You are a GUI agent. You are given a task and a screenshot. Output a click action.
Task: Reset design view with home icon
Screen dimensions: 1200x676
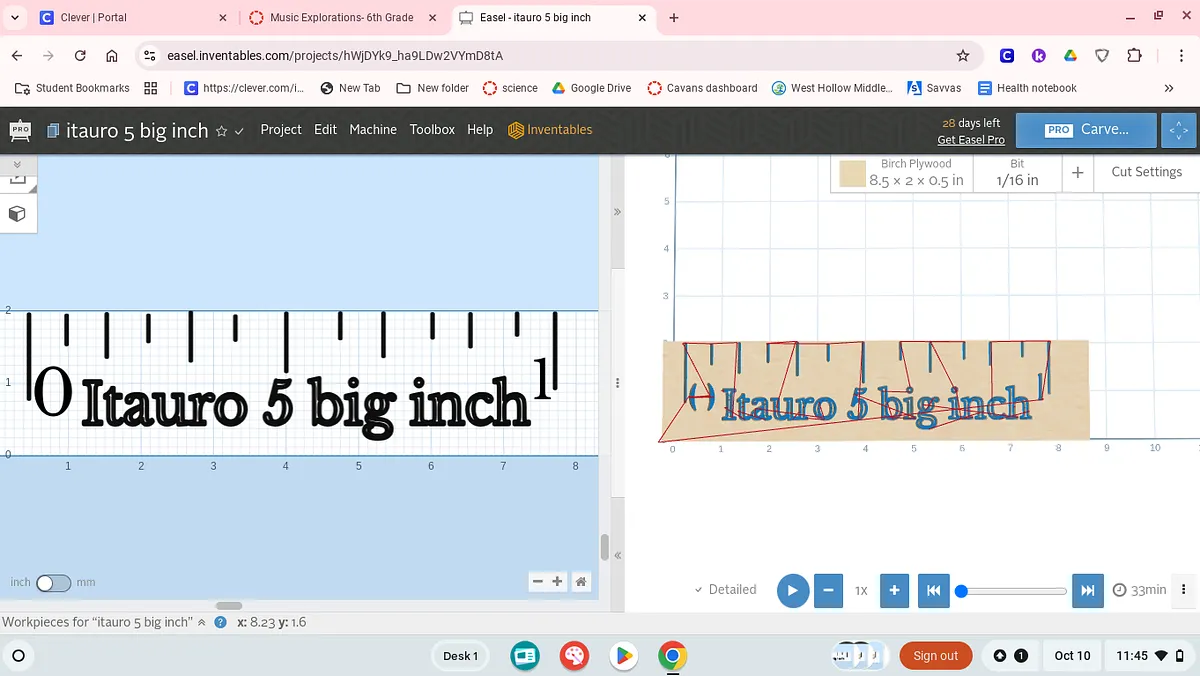(x=580, y=582)
